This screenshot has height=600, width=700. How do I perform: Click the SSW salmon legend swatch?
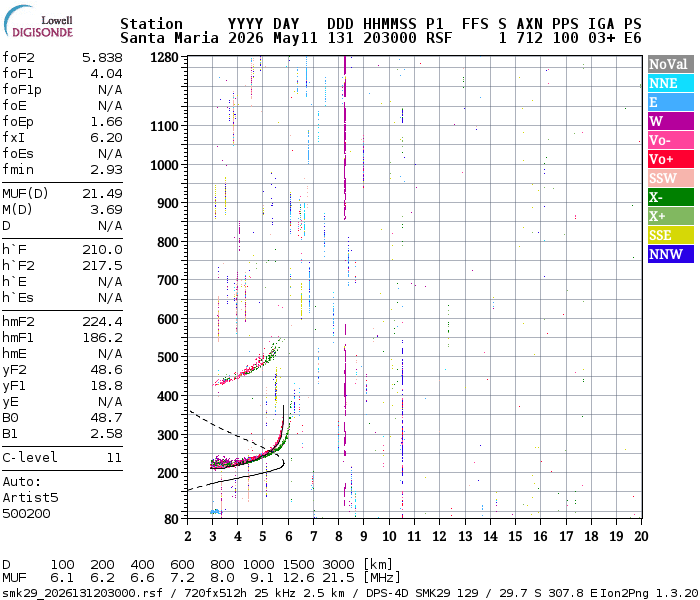(x=671, y=178)
